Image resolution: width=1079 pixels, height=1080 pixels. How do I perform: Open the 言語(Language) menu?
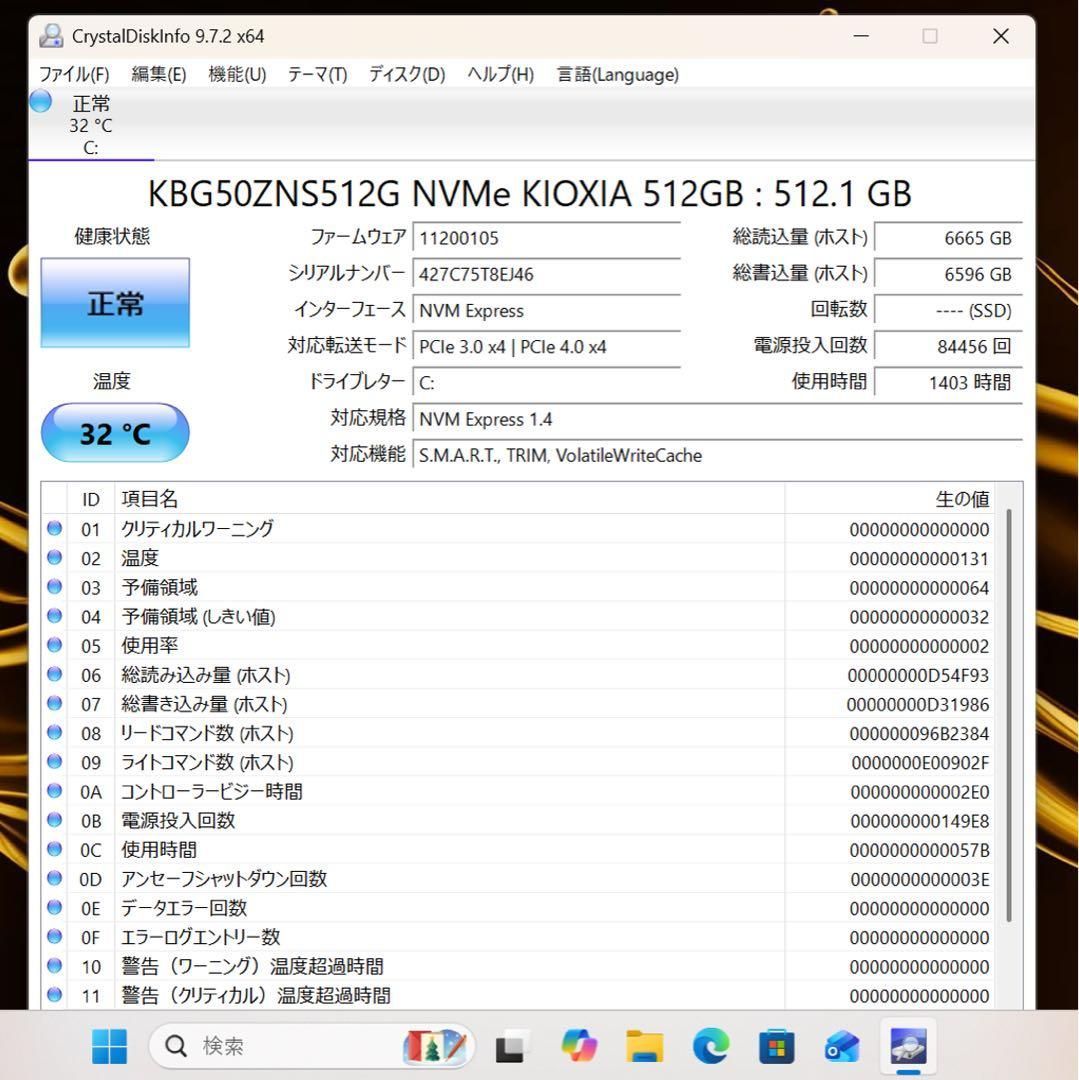(617, 74)
